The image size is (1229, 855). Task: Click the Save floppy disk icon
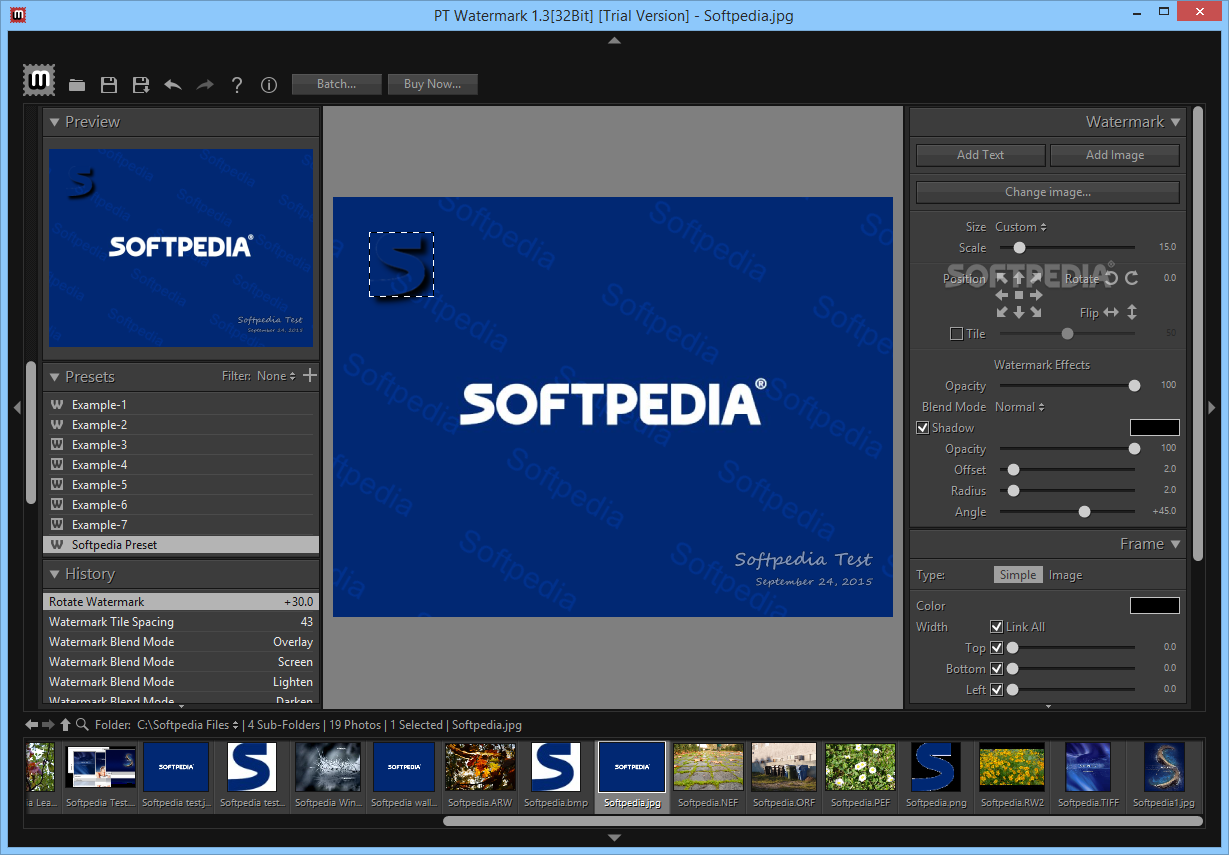tap(109, 85)
